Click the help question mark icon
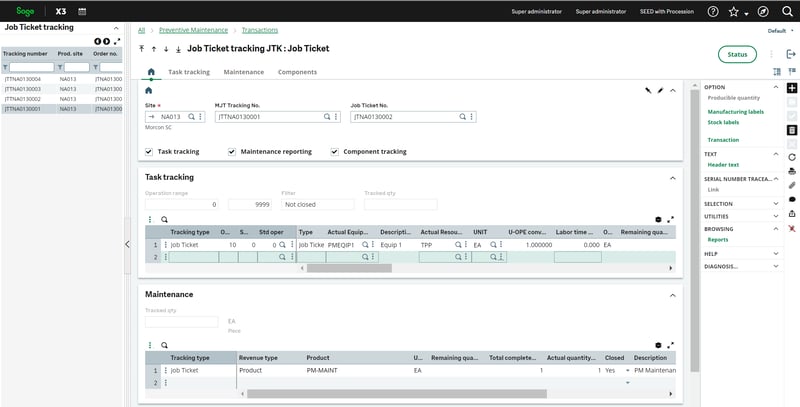 [712, 11]
